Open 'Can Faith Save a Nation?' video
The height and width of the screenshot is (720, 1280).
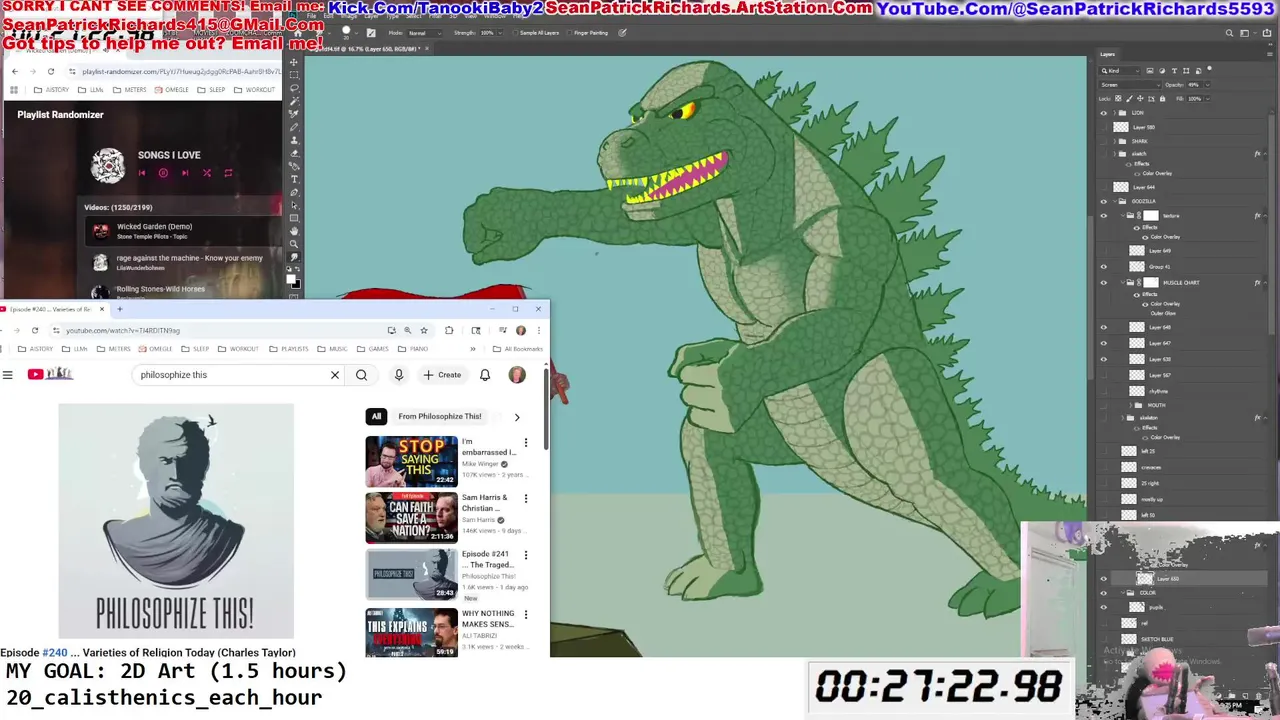[x=411, y=517]
